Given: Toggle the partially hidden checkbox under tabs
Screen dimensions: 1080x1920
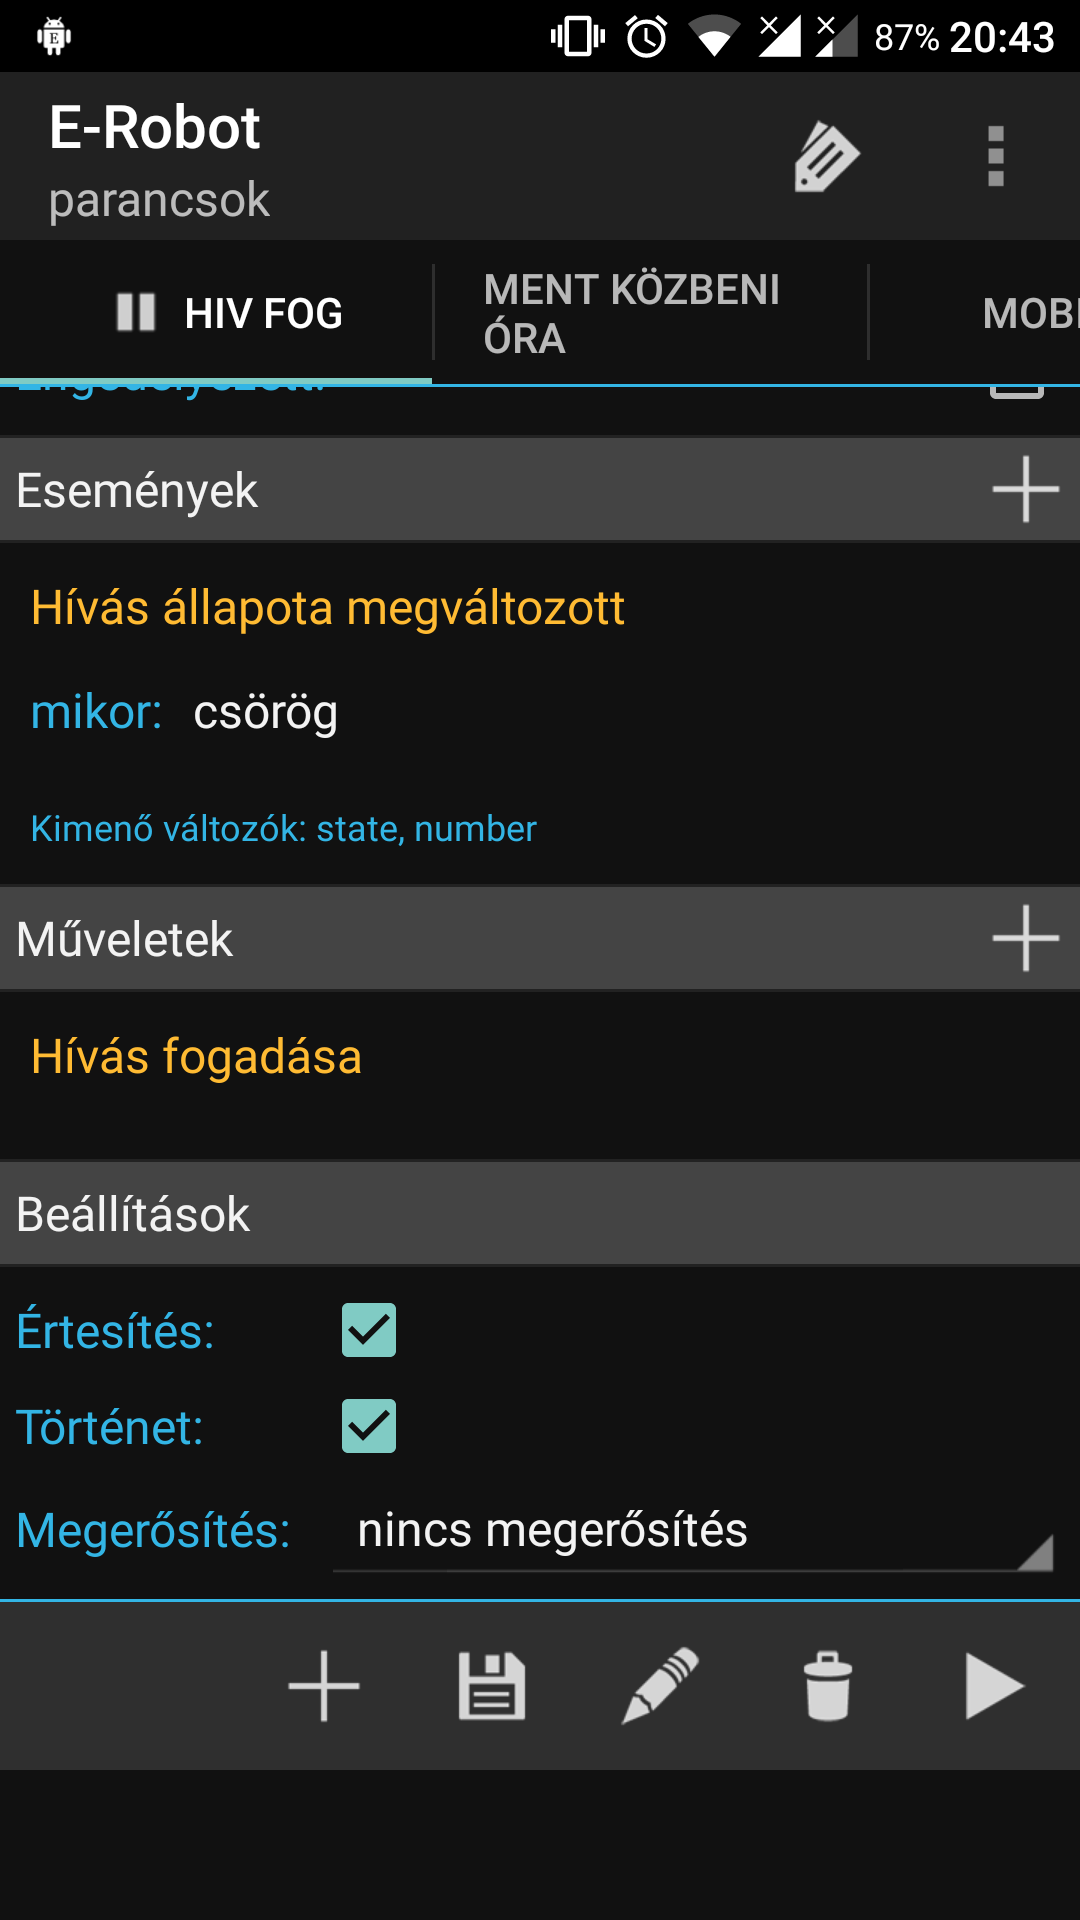Looking at the screenshot, I should pos(1016,392).
